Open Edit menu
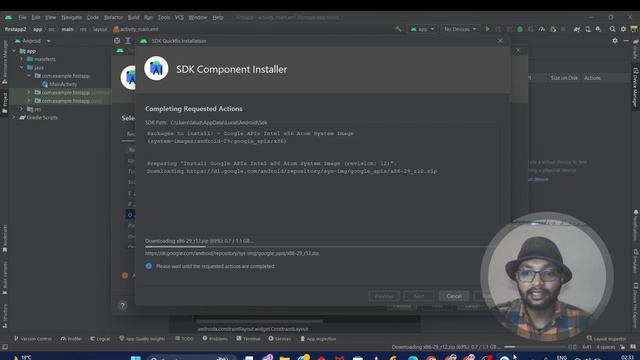Image resolution: width=640 pixels, height=360 pixels. (36, 18)
